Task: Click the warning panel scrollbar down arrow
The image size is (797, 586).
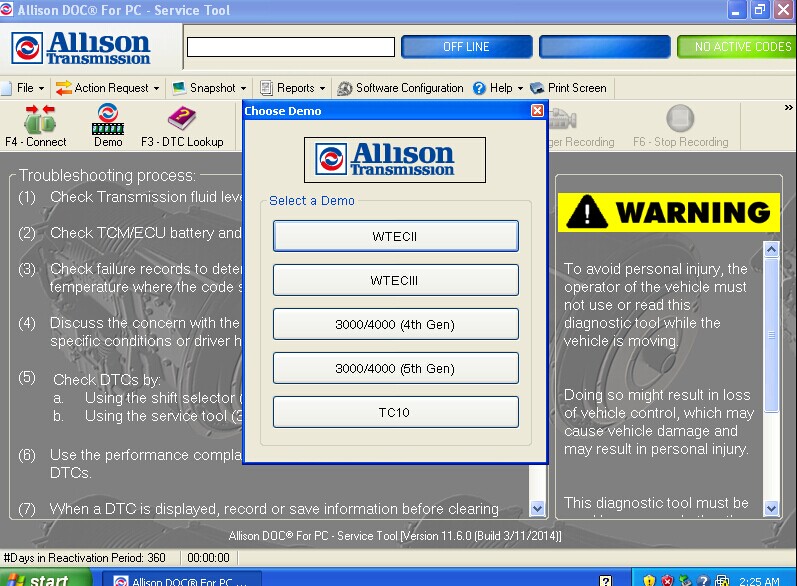Action: click(x=771, y=508)
